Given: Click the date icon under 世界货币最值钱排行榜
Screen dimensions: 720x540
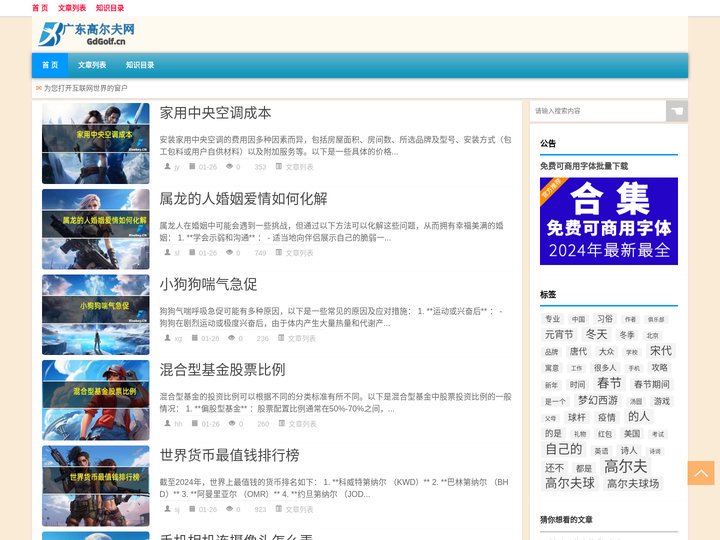Looking at the screenshot, I should (x=192, y=509).
